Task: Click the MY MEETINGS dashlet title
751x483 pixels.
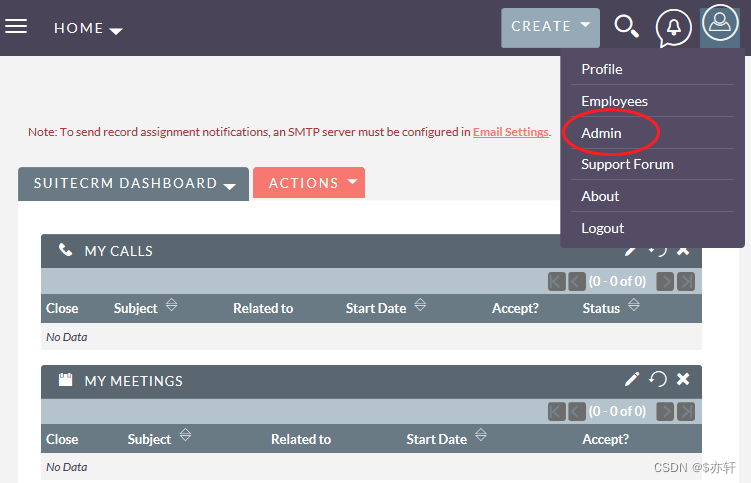Action: pyautogui.click(x=134, y=381)
